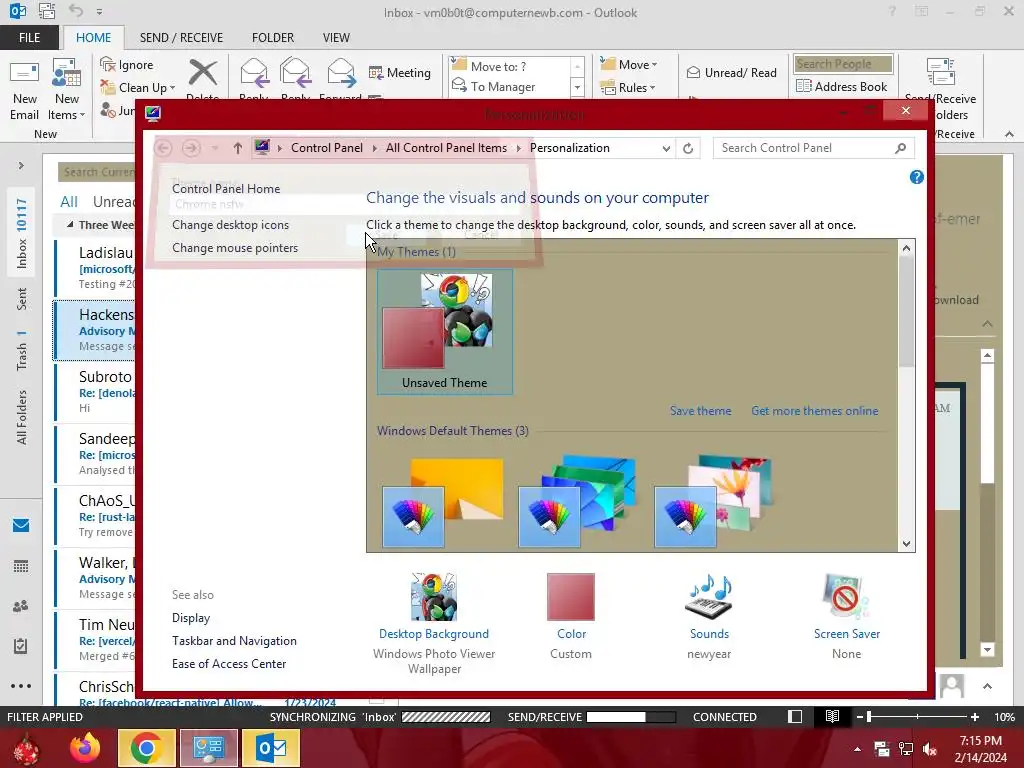The height and width of the screenshot is (768, 1024).
Task: Click the three-dot more navigation options
Action: click(x=21, y=686)
